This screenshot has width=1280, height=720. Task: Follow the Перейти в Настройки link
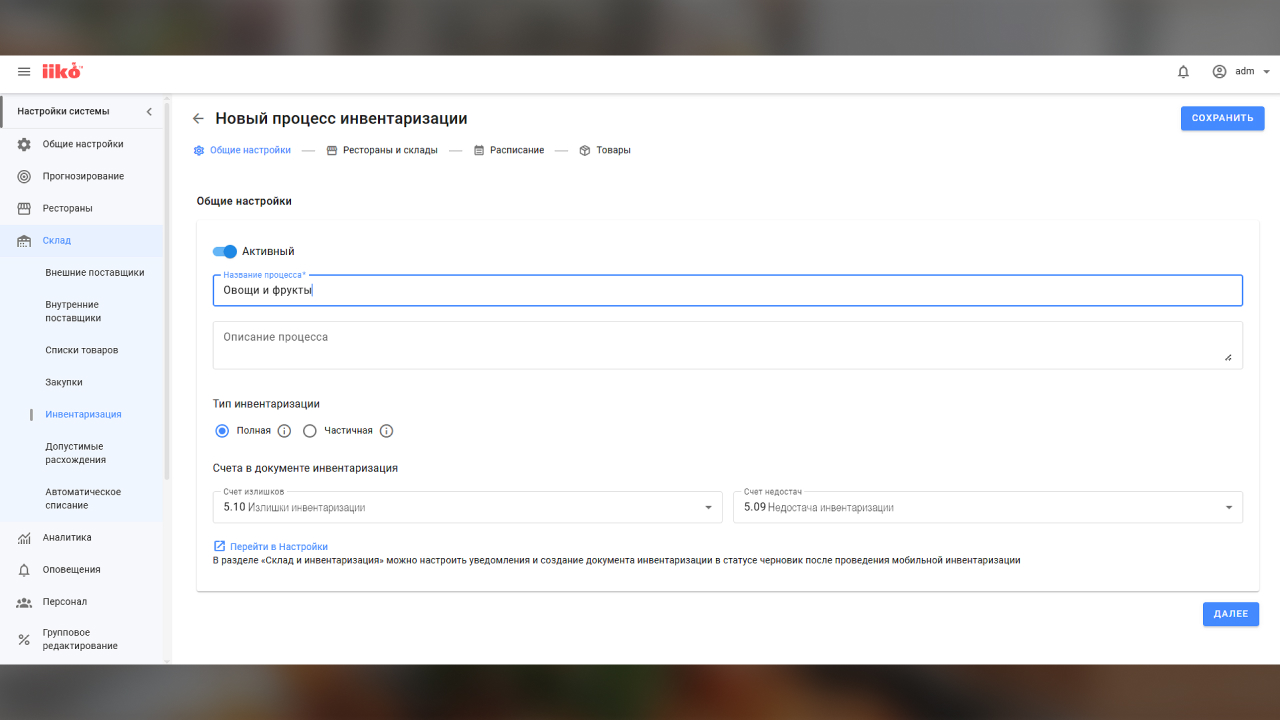[279, 547]
